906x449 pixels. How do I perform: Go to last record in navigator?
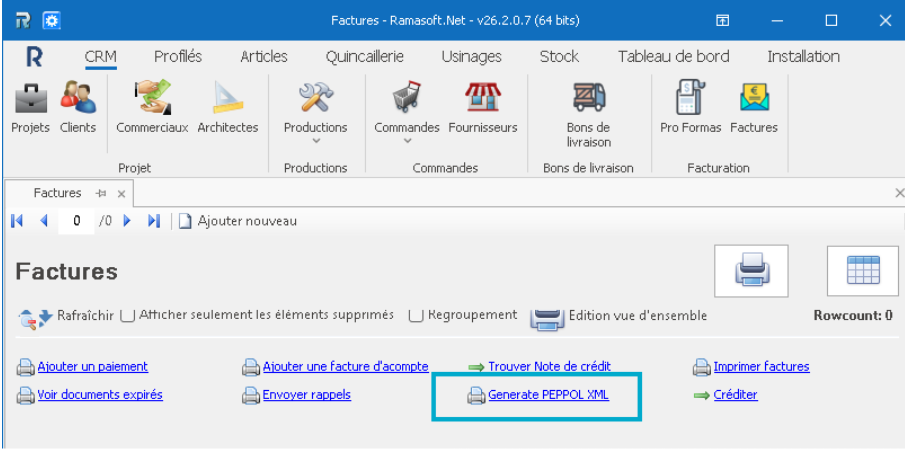(x=154, y=221)
